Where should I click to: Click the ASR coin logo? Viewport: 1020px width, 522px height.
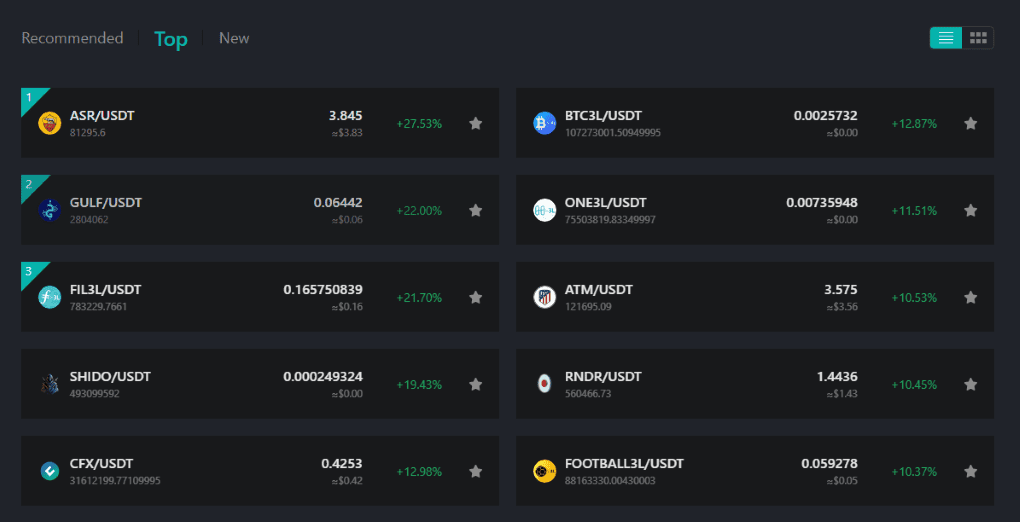[49, 123]
